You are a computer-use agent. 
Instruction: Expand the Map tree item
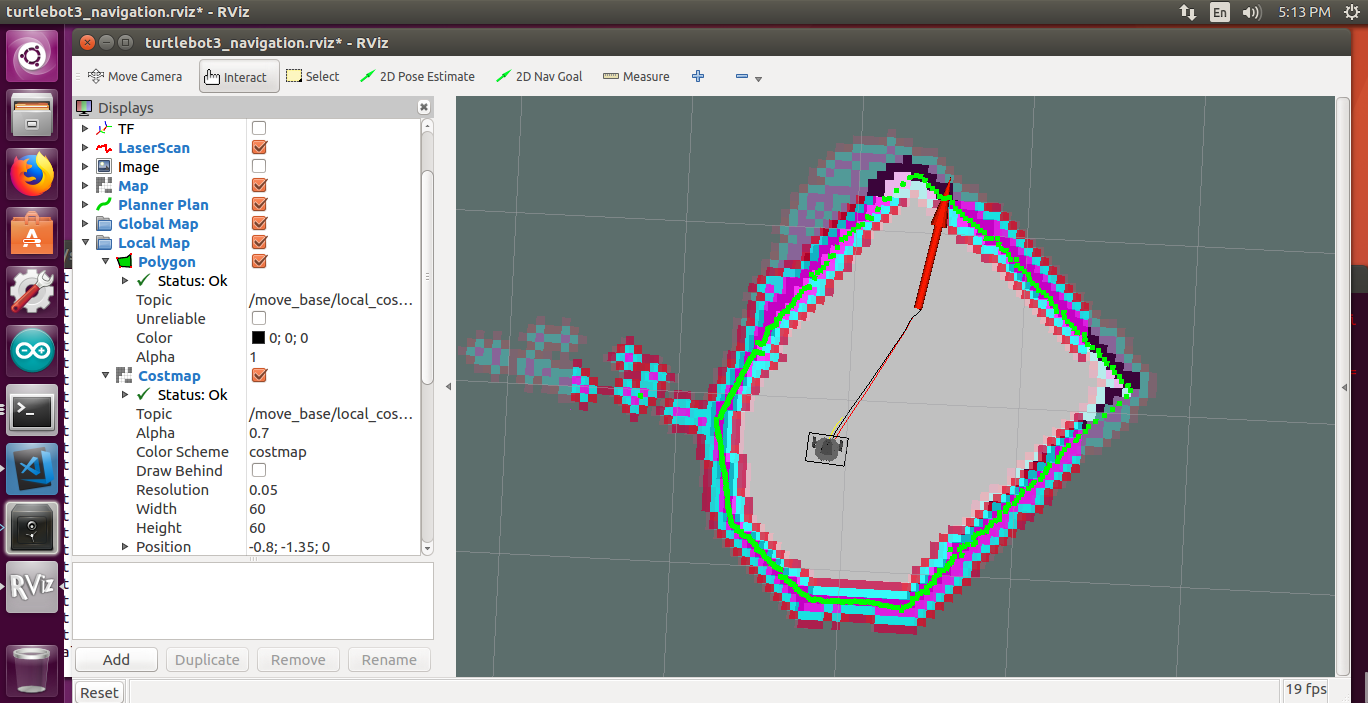pos(85,186)
